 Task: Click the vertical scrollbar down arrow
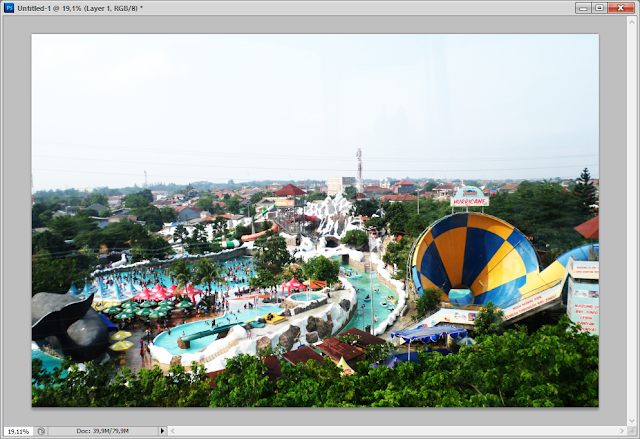(632, 421)
